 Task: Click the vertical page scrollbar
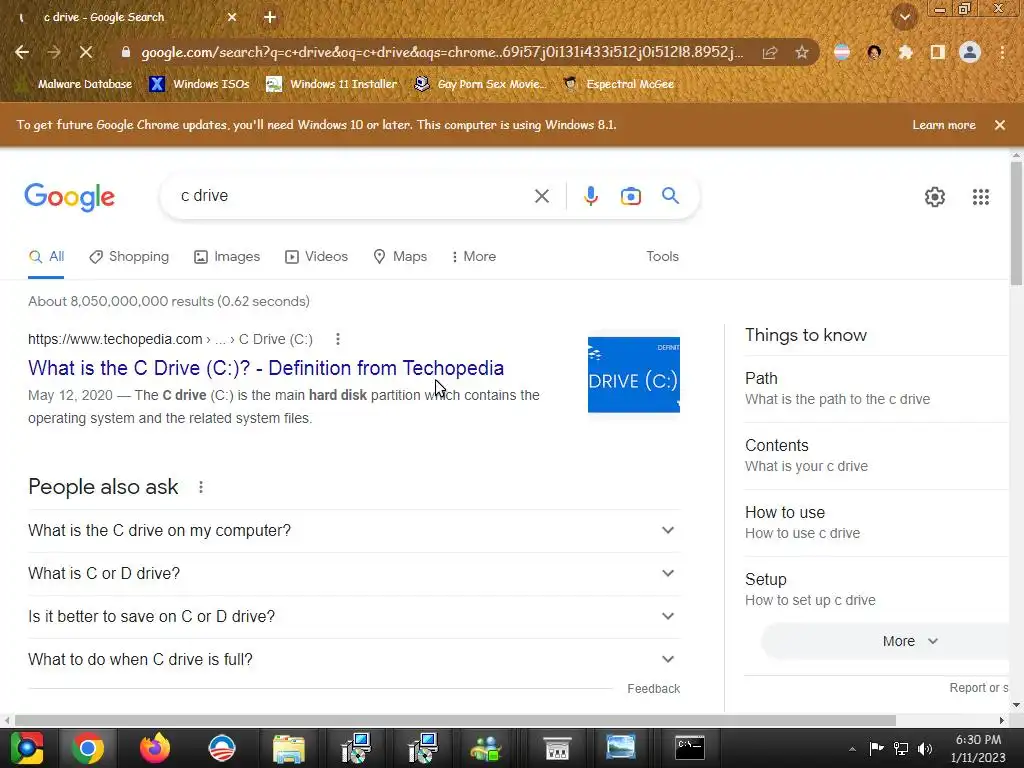[1016, 223]
